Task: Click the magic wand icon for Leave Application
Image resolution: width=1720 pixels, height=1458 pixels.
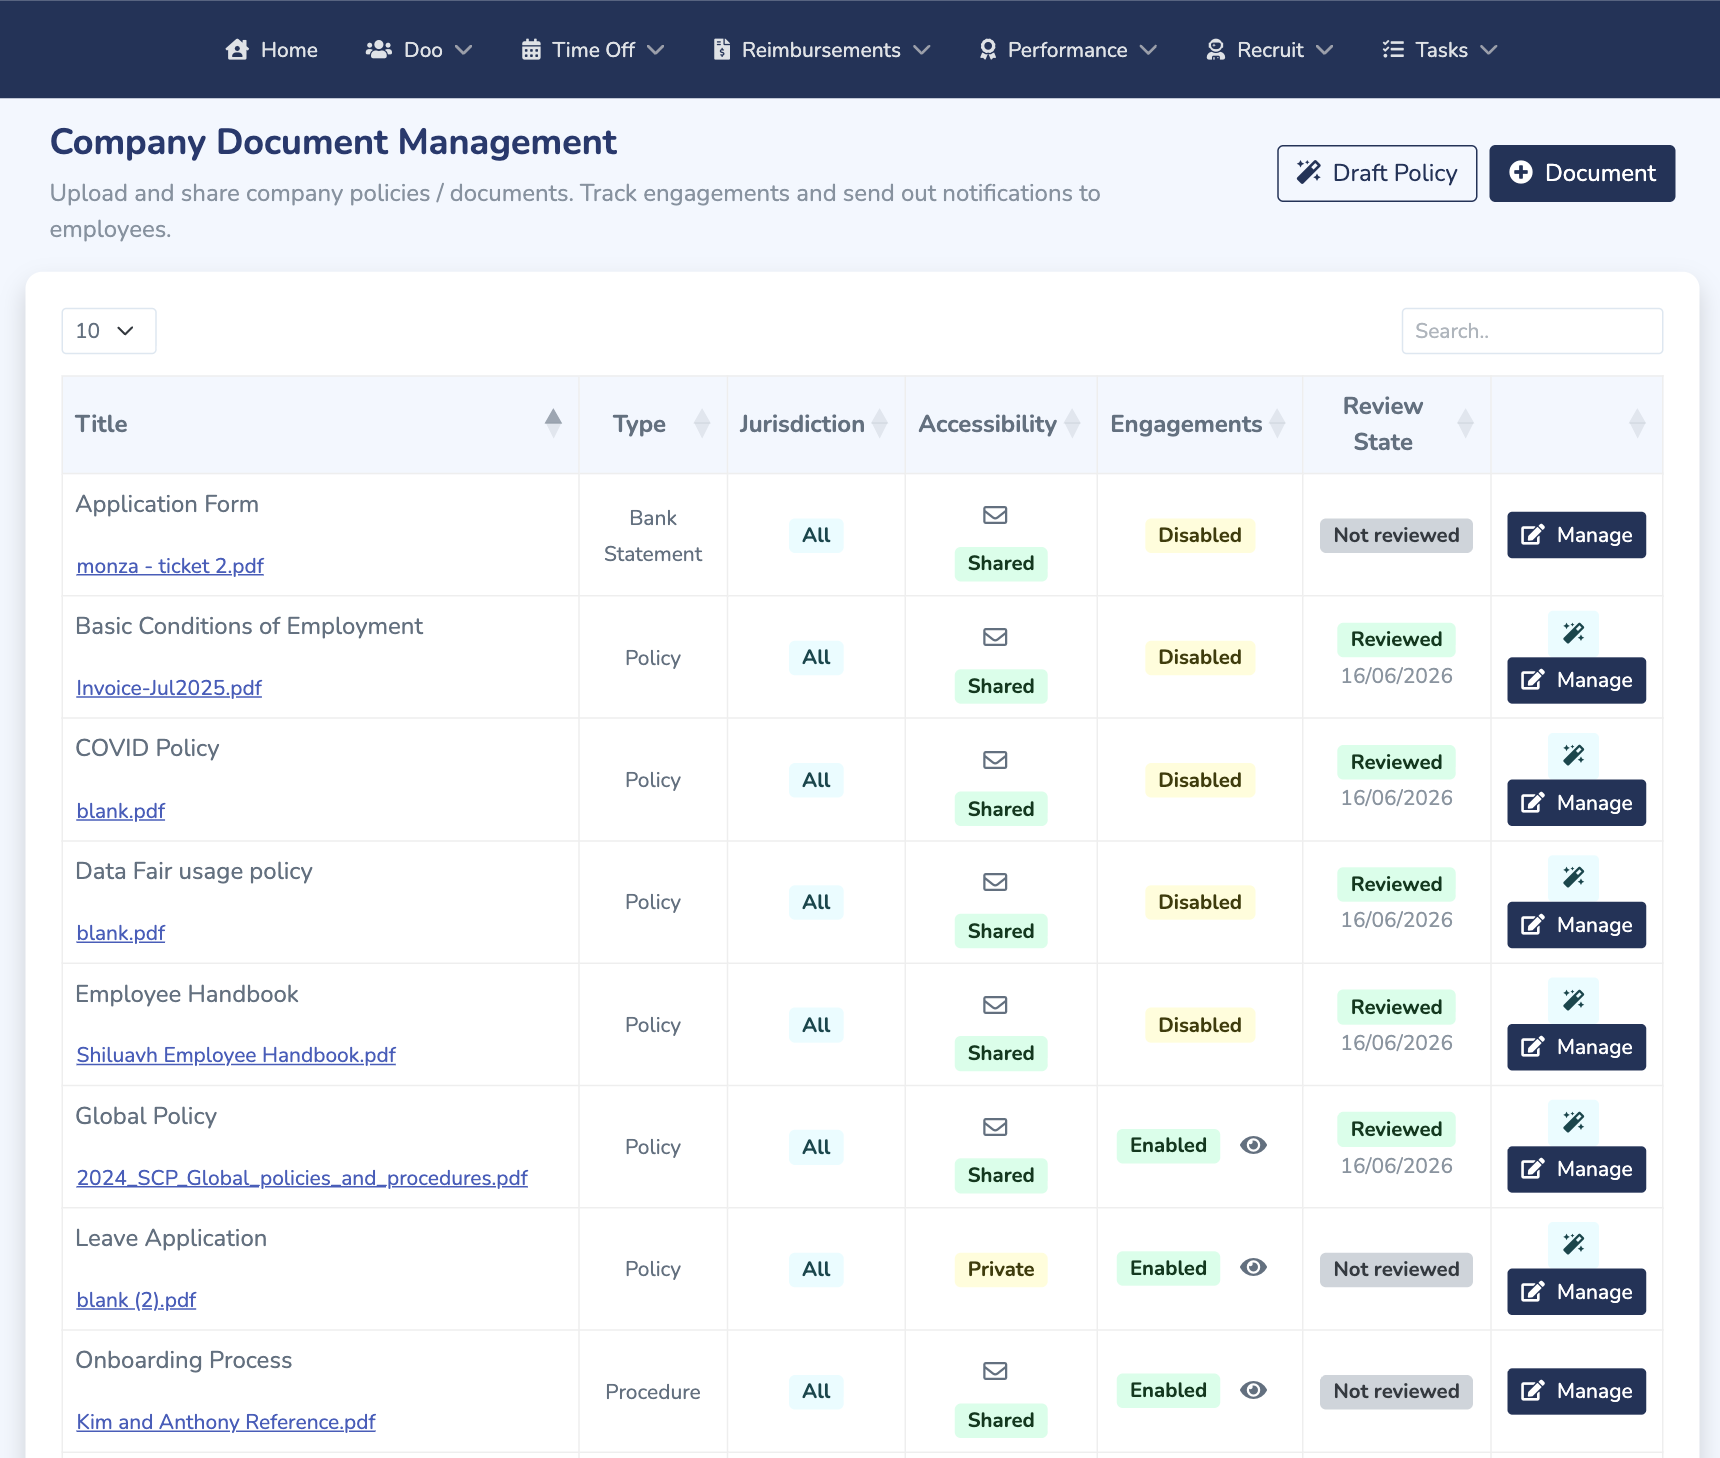Action: (x=1574, y=1244)
